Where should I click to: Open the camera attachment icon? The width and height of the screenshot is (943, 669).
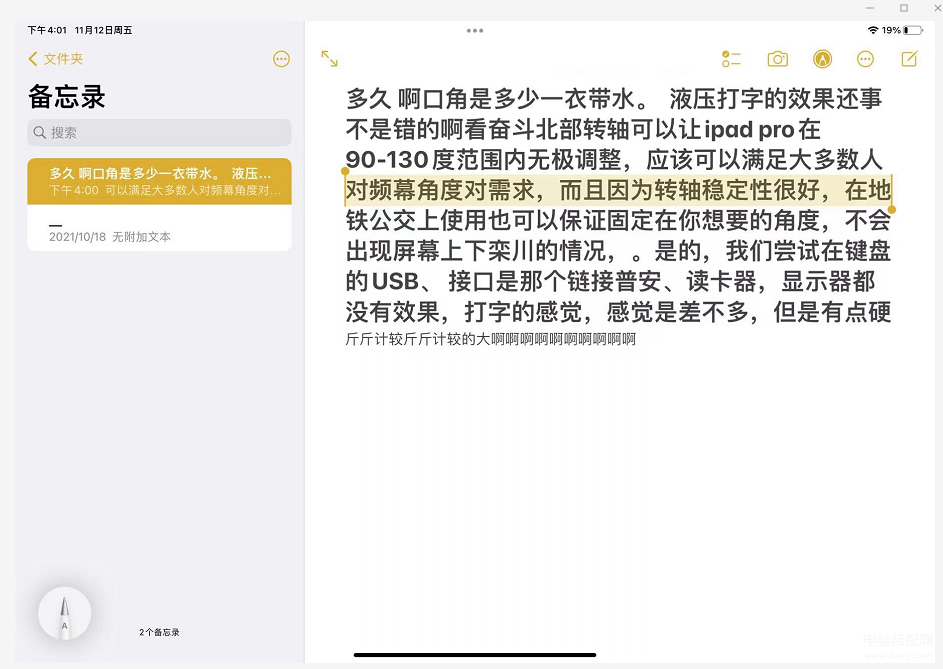coord(778,59)
